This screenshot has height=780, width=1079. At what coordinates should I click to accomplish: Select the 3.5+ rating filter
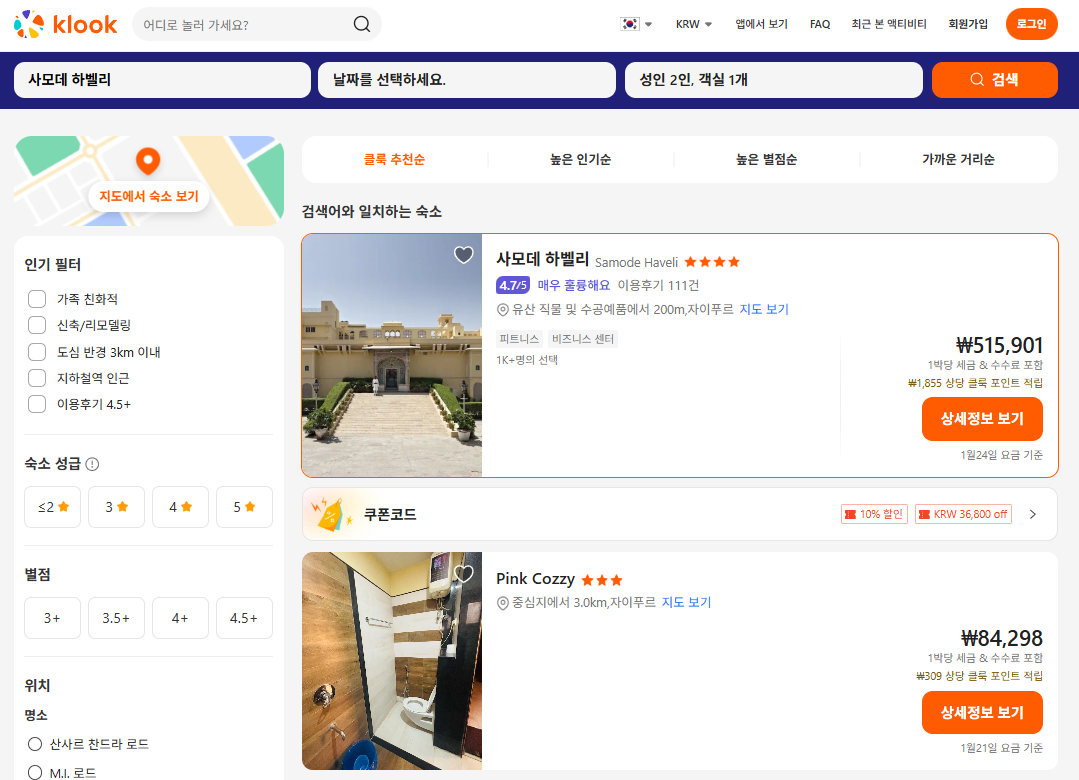pos(116,618)
